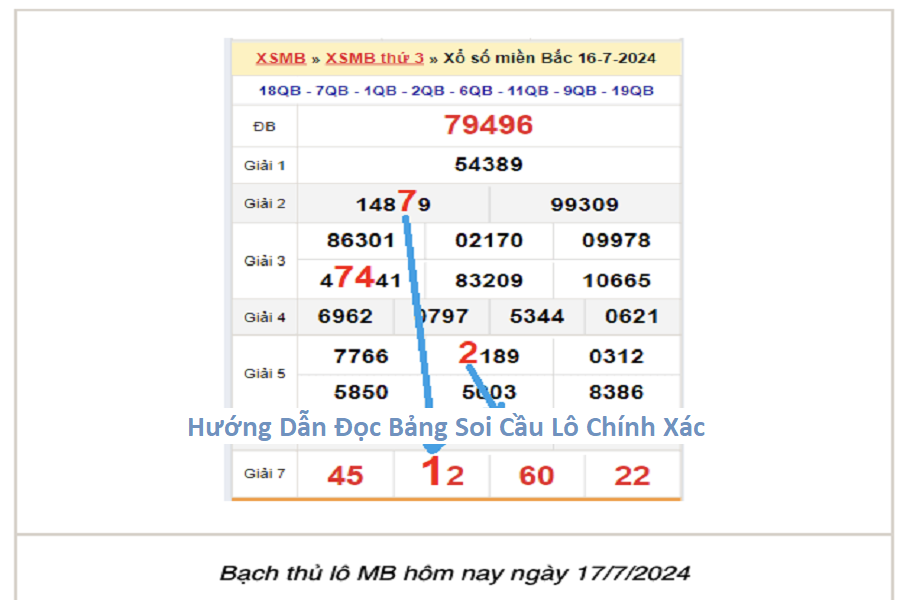Click the Giải 3 number 86301
This screenshot has height=600, width=900.
point(361,240)
